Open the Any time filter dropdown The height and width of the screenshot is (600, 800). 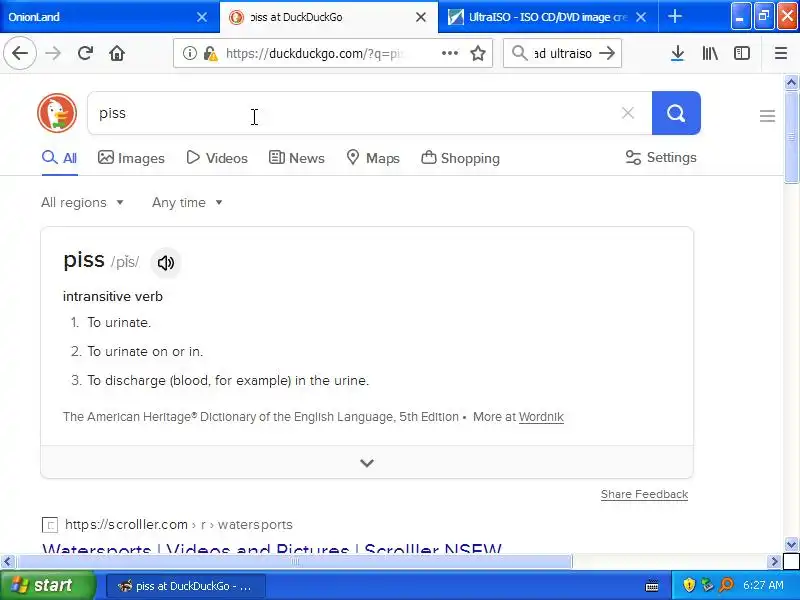[x=187, y=203]
